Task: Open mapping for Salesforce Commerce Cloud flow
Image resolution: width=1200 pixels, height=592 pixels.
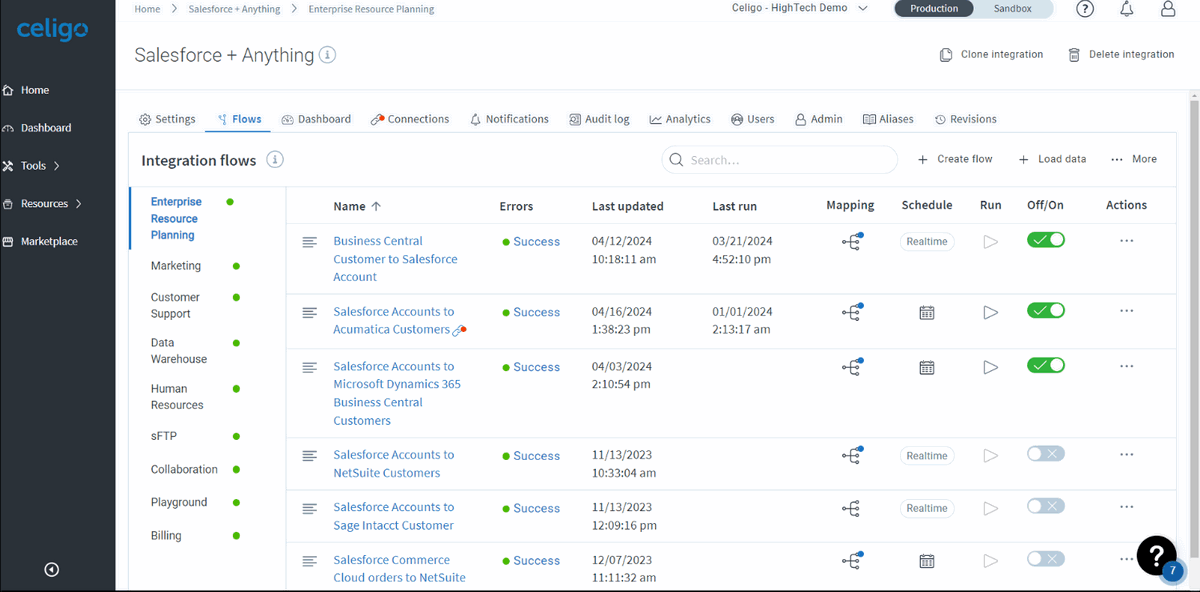Action: coord(852,560)
